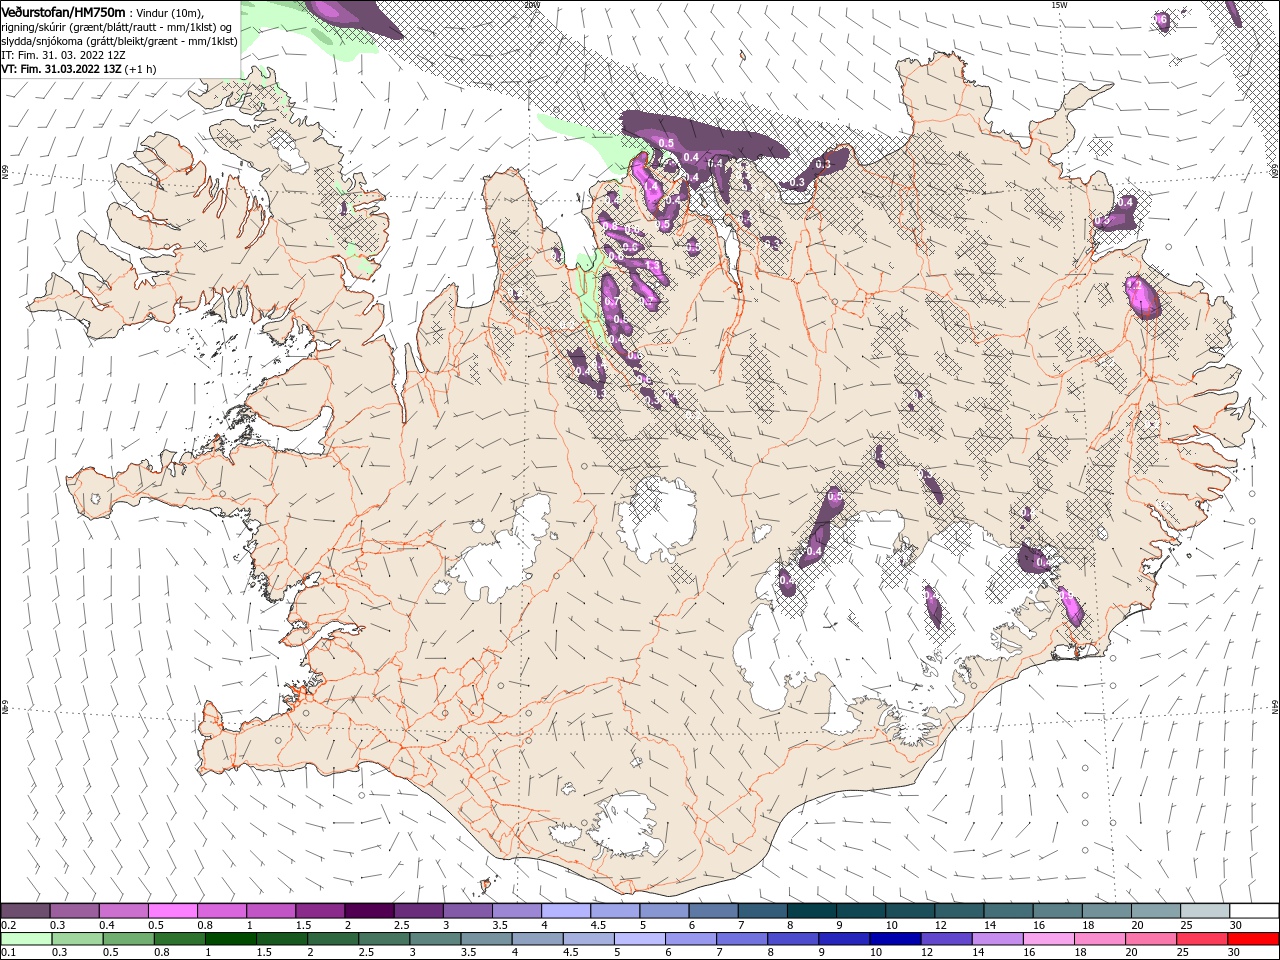
Task: Pick the snow-scale swatch starting at 0.4
Action: click(123, 910)
